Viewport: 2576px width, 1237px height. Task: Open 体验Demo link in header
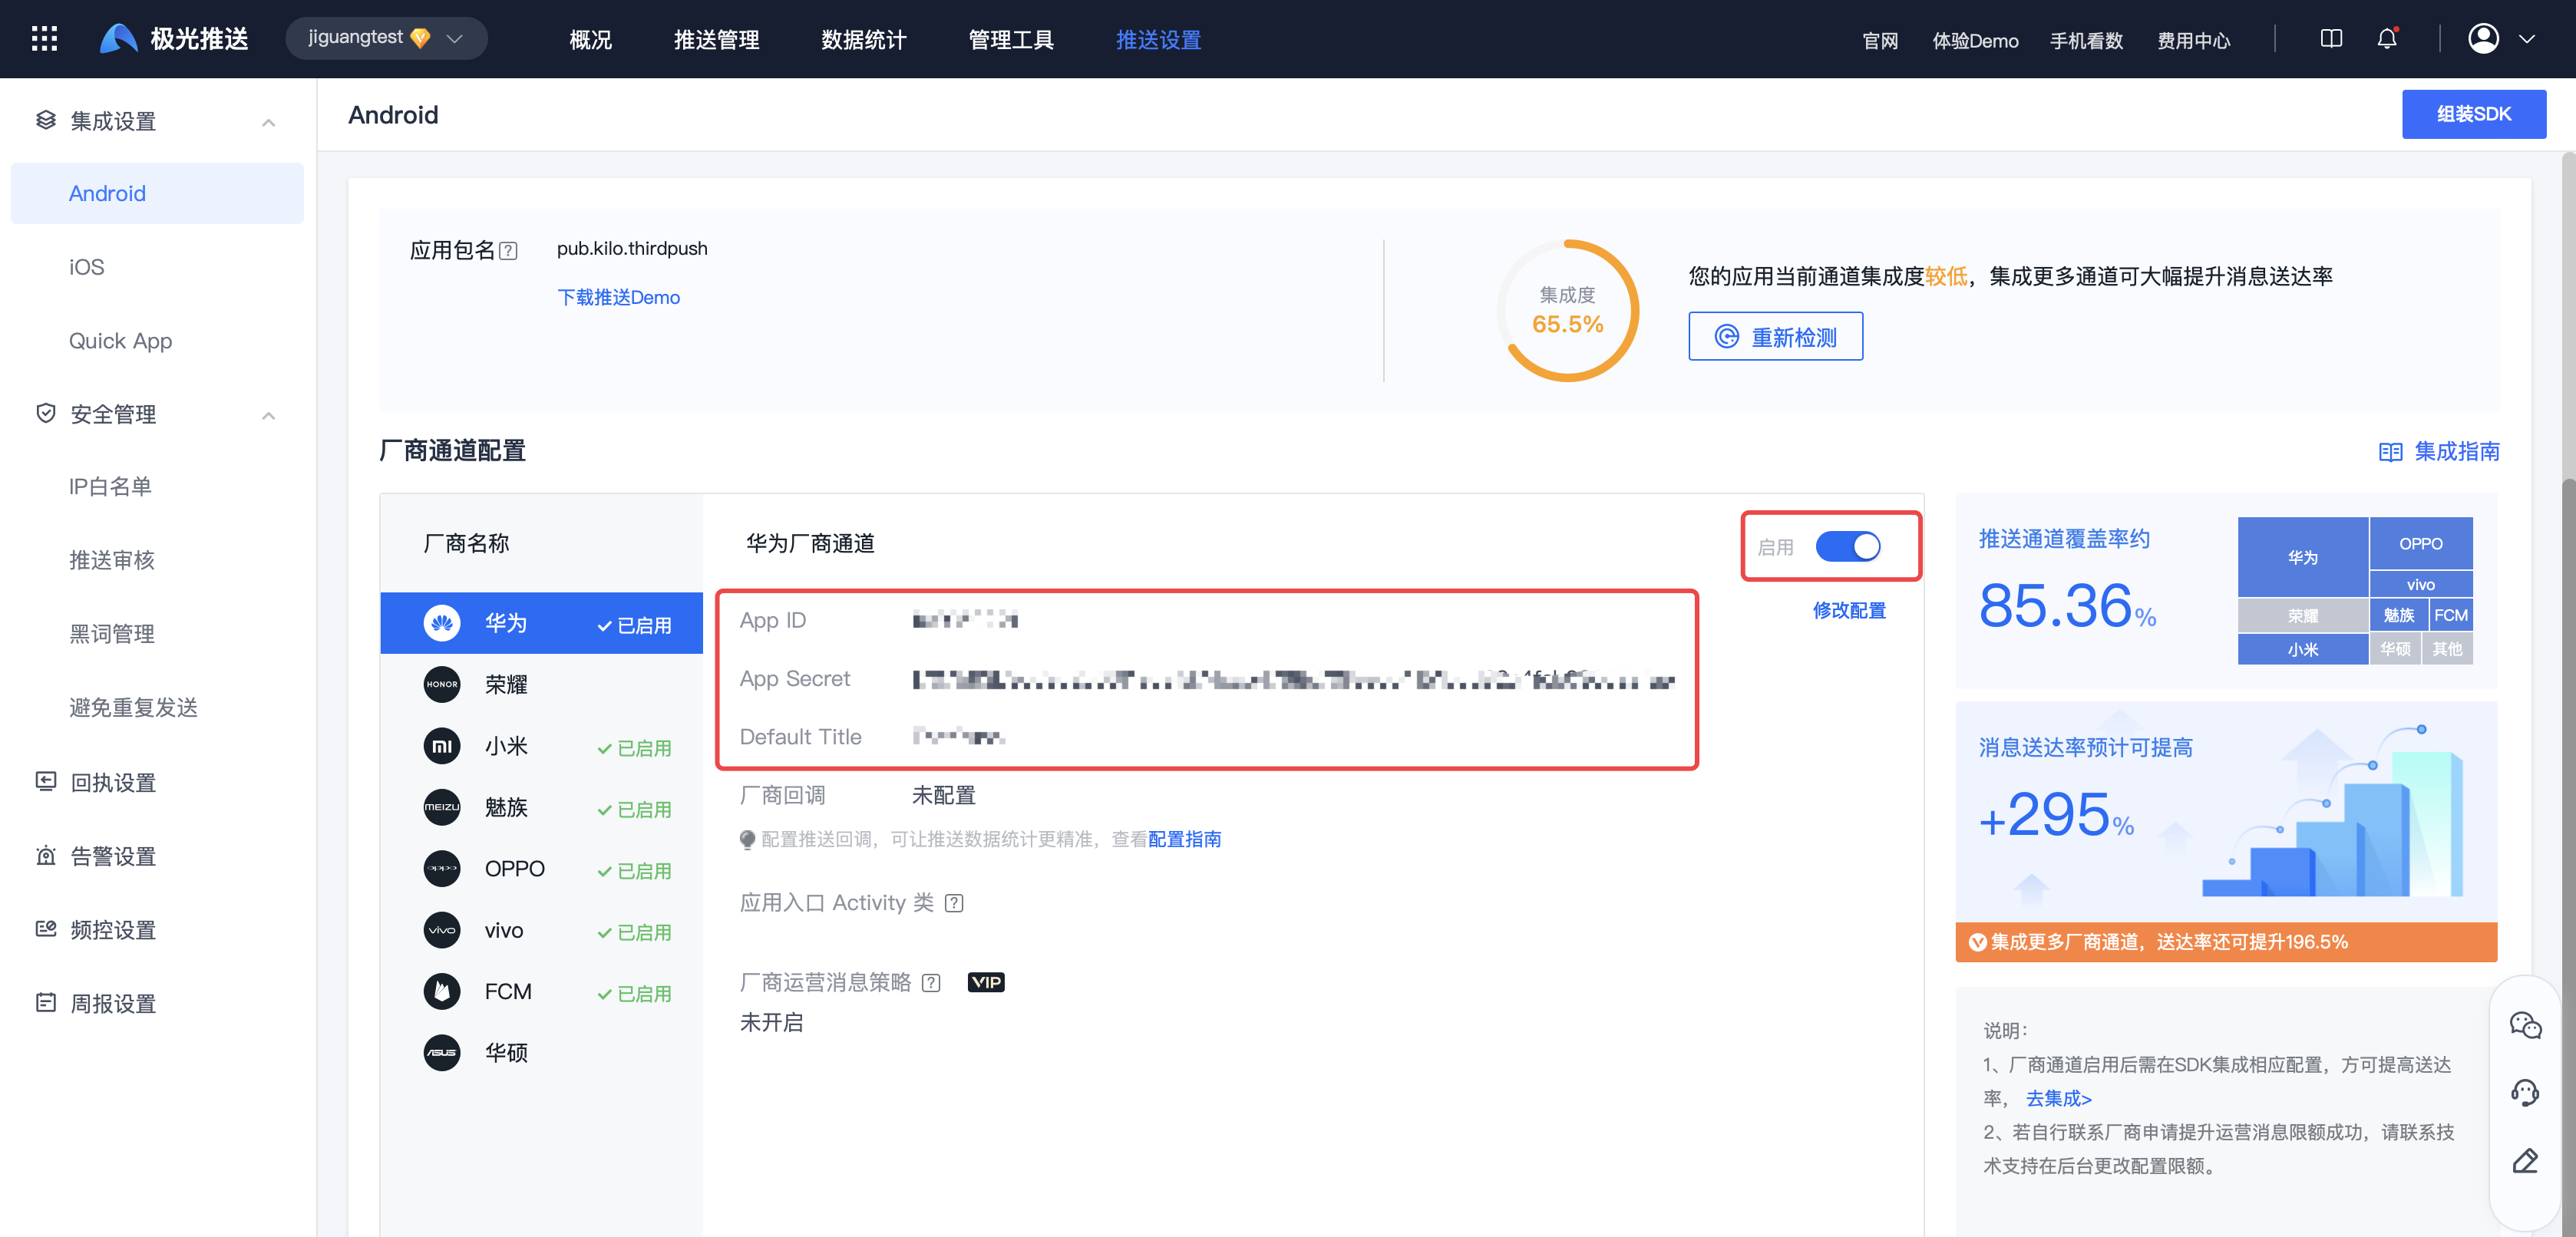tap(1975, 41)
